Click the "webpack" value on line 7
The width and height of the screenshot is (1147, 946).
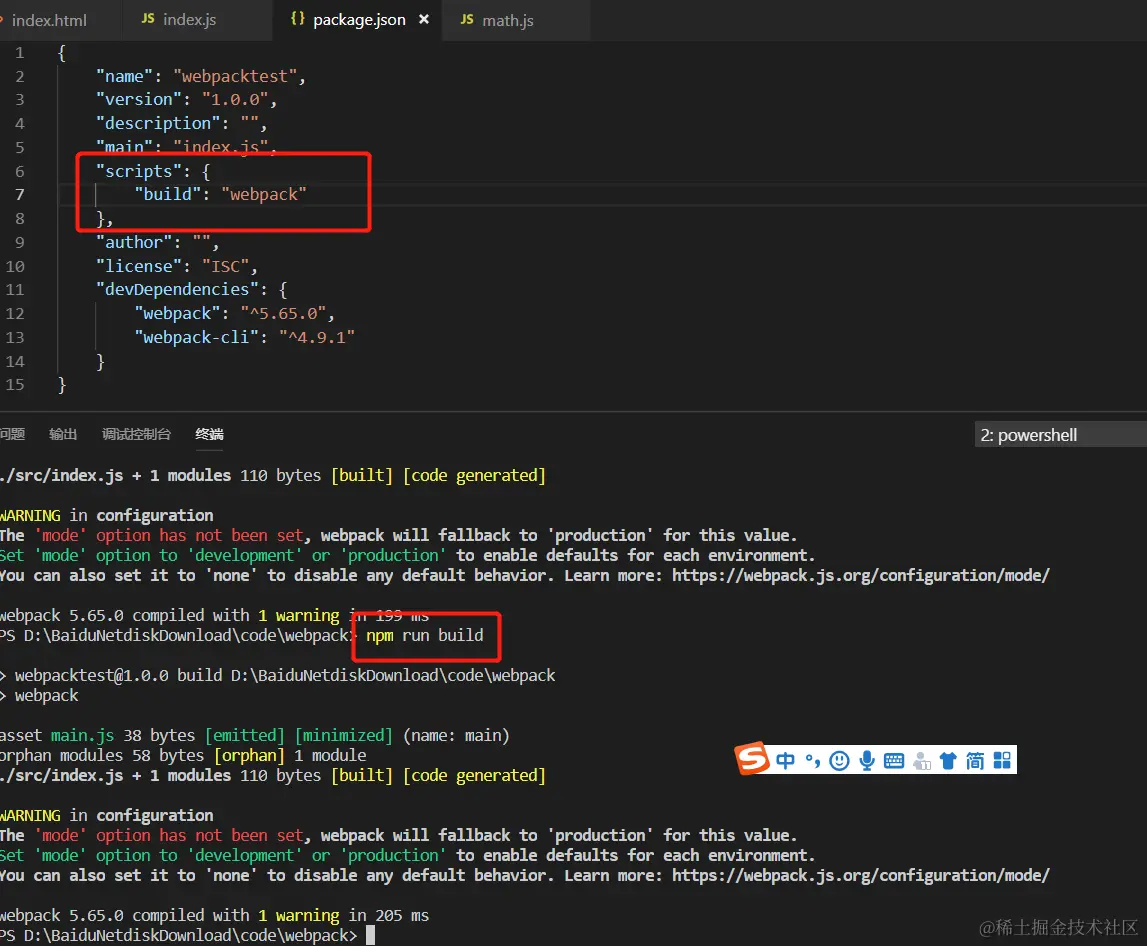[x=264, y=195]
